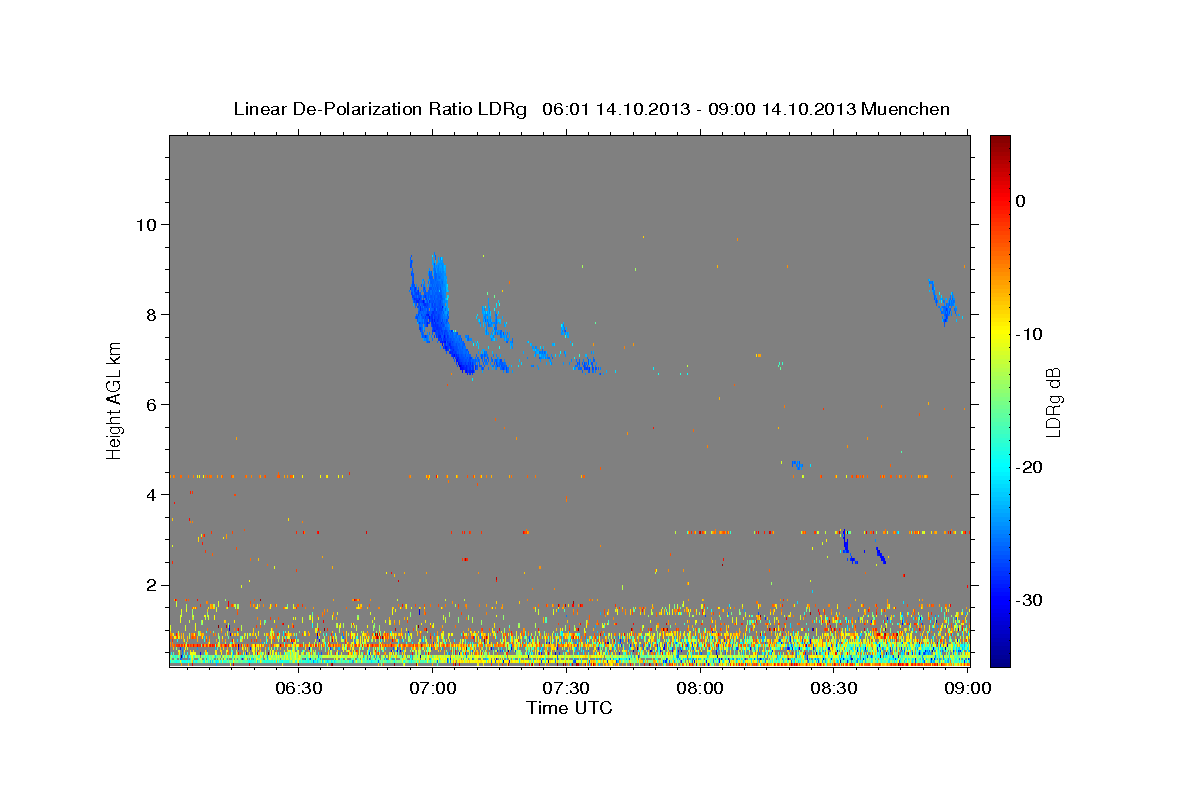Screen dimensions: 1200x800
Task: Click the colorbar value -30
Action: point(1029,600)
